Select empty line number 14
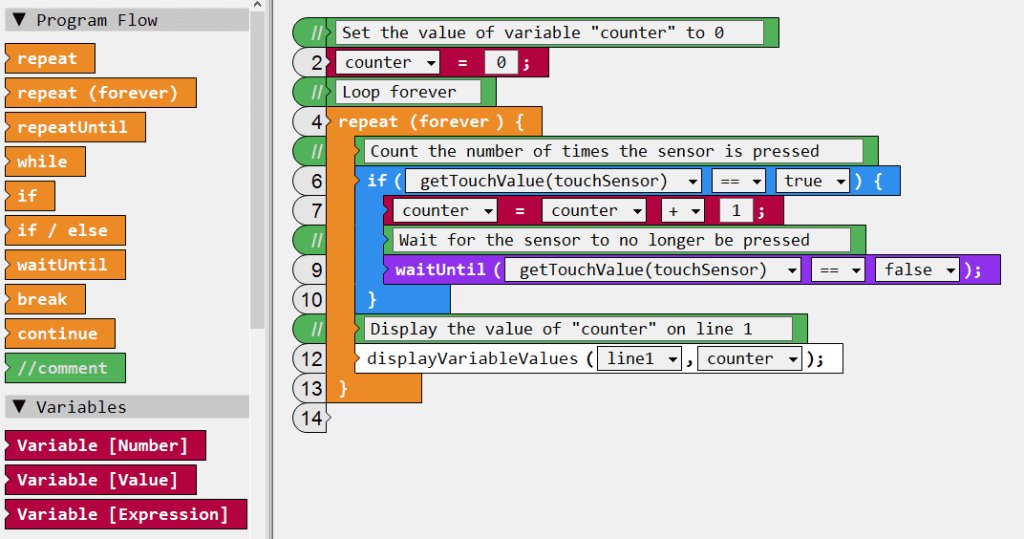The height and width of the screenshot is (539, 1024). 310,418
